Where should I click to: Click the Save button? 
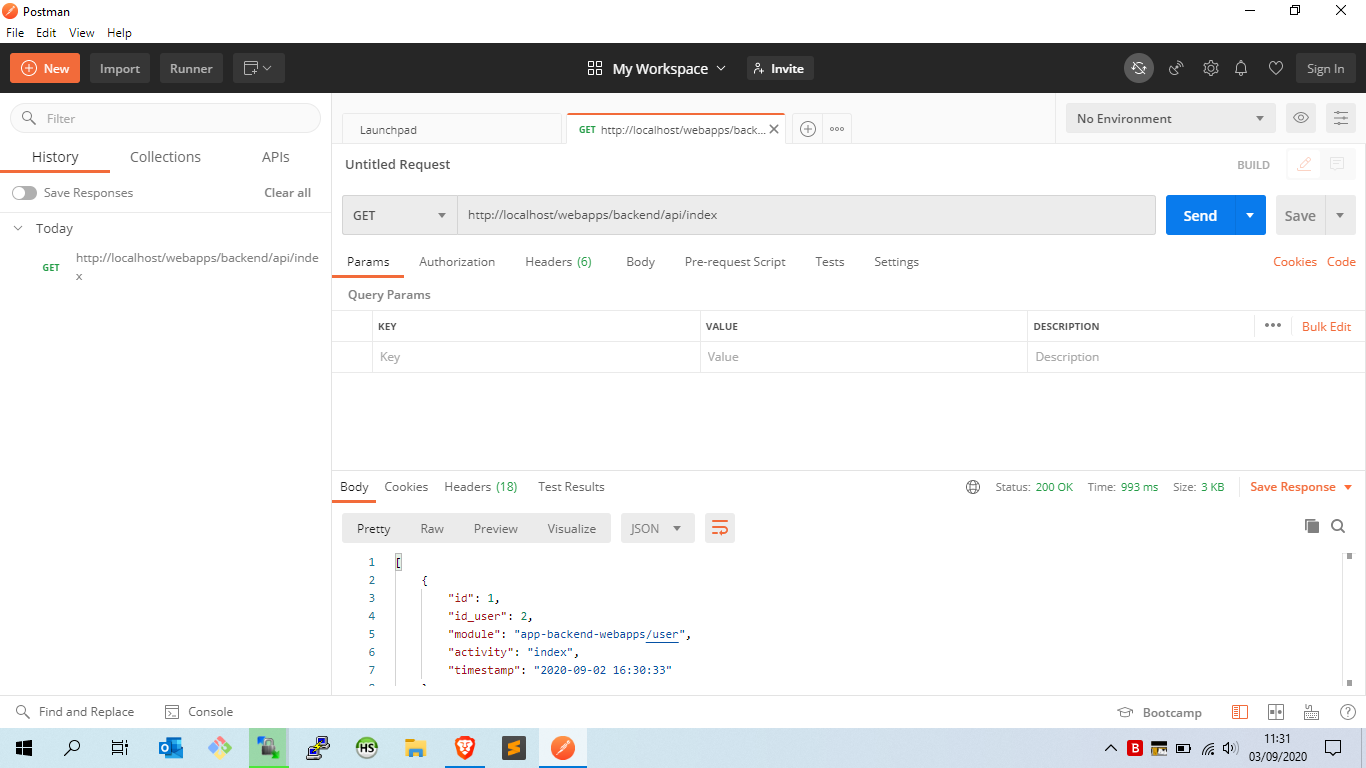[x=1300, y=215]
